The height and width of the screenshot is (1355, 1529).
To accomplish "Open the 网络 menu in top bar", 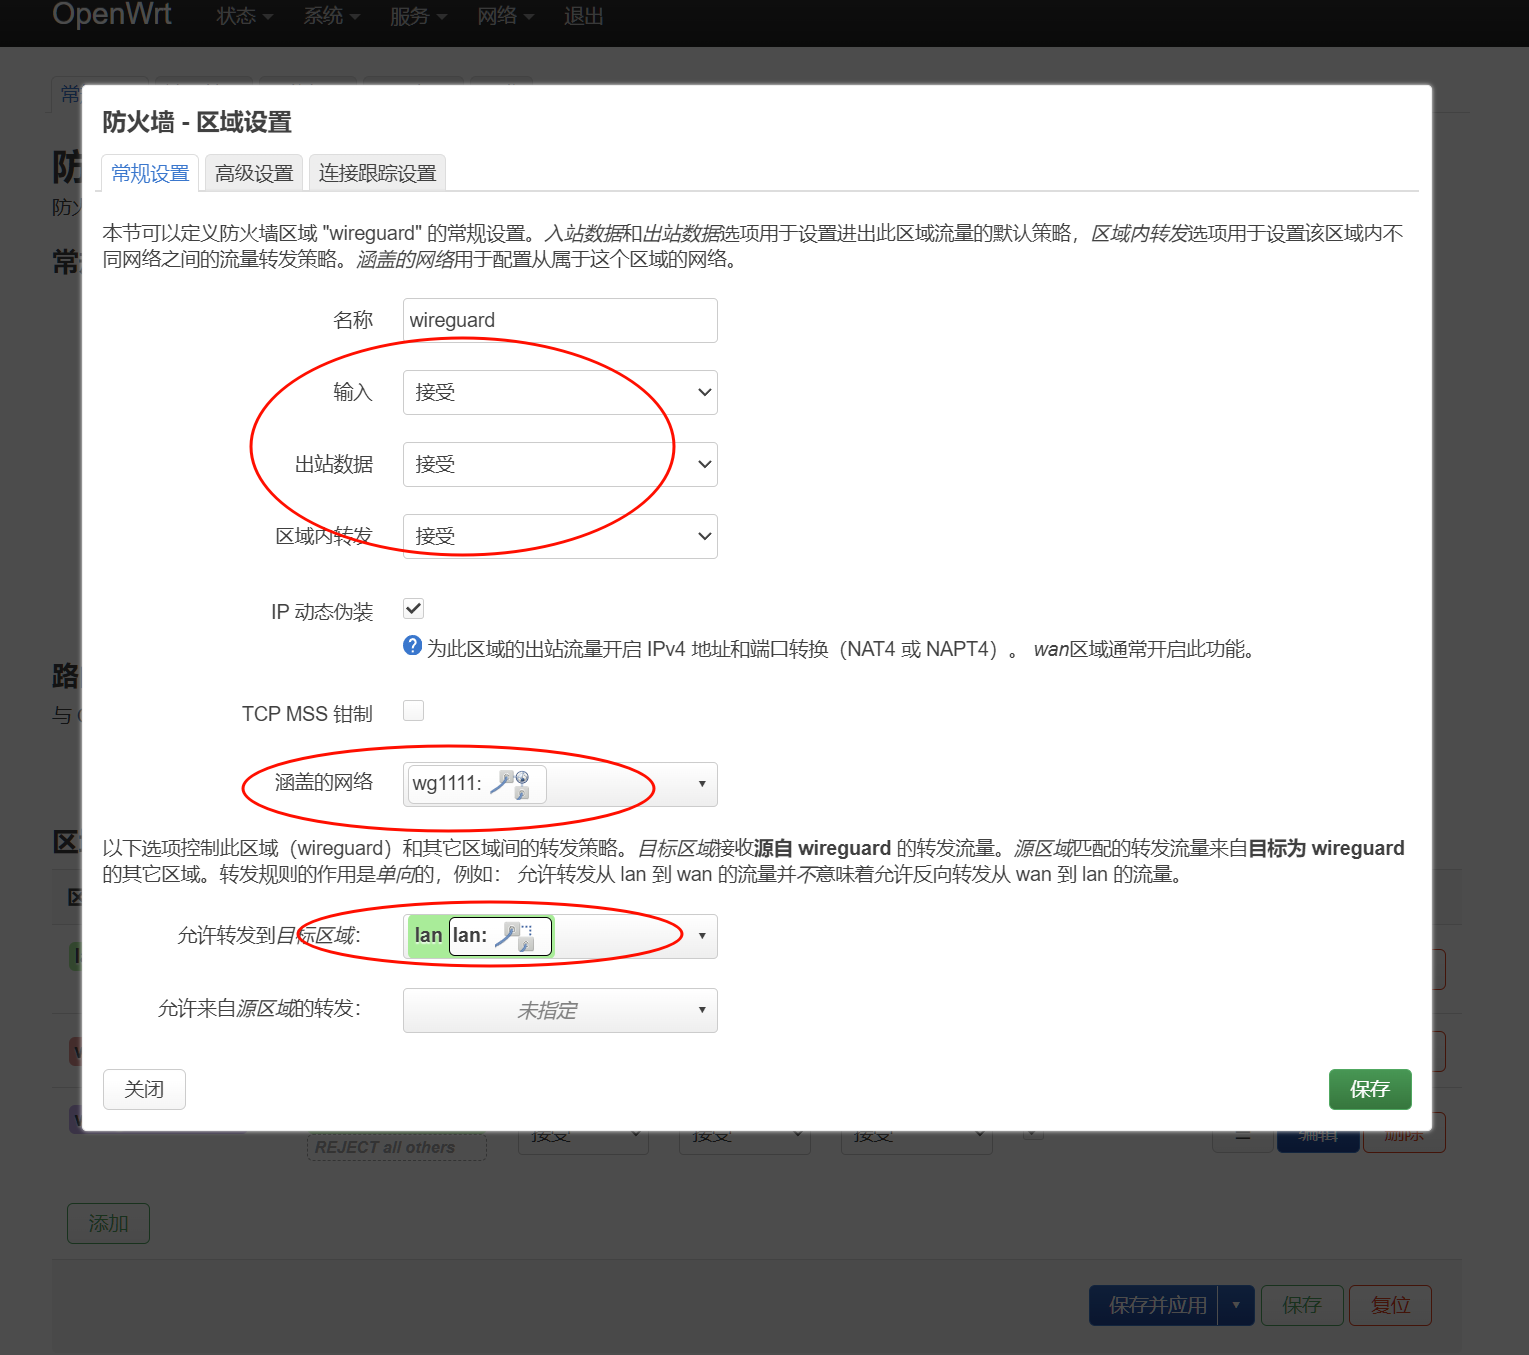I will pos(504,16).
